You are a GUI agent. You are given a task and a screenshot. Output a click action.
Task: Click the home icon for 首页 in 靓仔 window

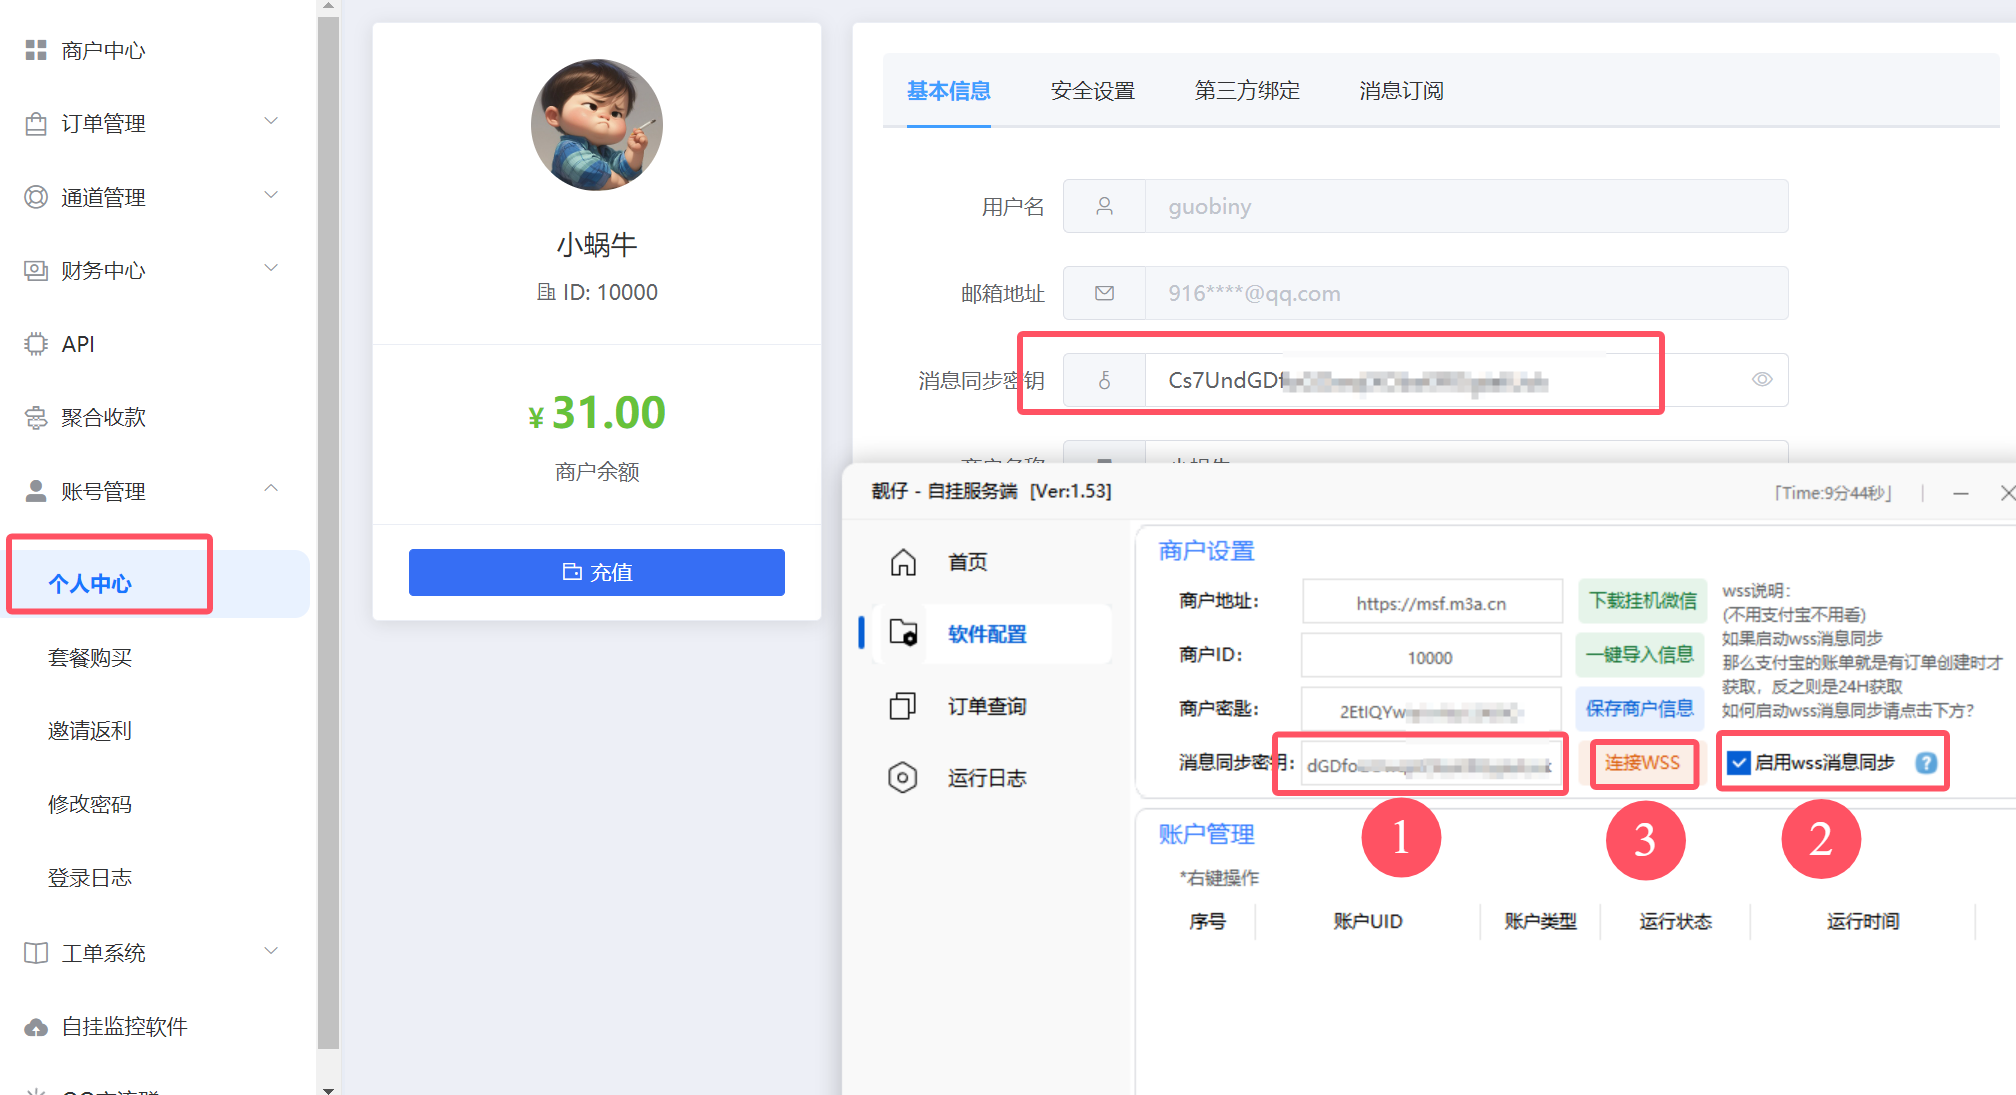903,562
